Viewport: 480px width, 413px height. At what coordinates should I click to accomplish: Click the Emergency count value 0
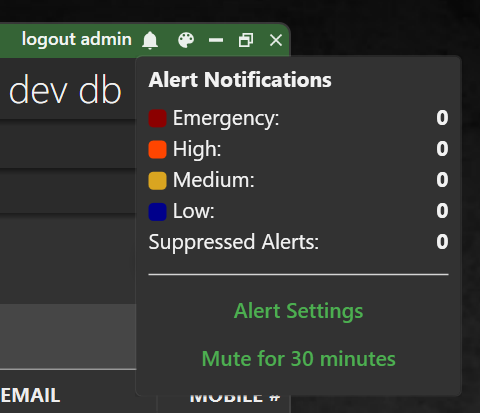pyautogui.click(x=442, y=118)
